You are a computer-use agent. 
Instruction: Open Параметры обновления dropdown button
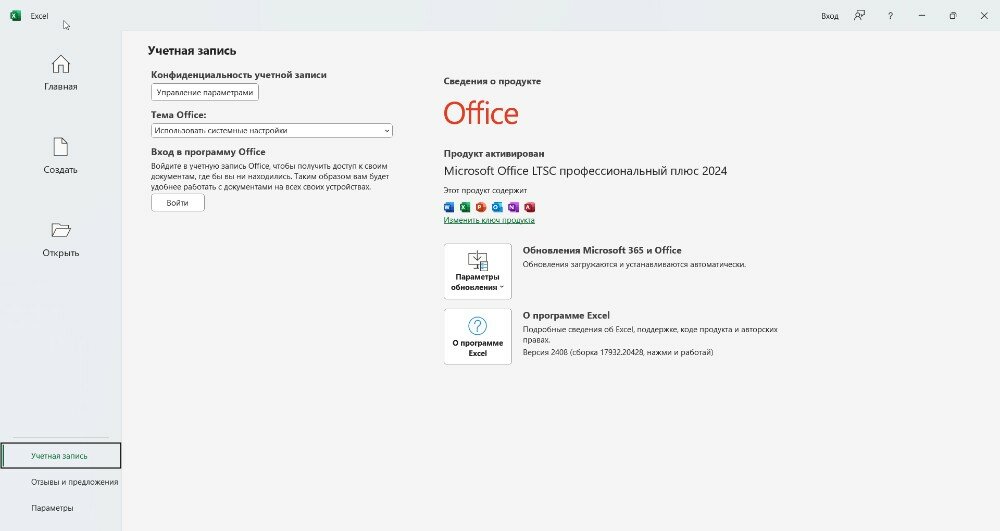click(x=478, y=271)
